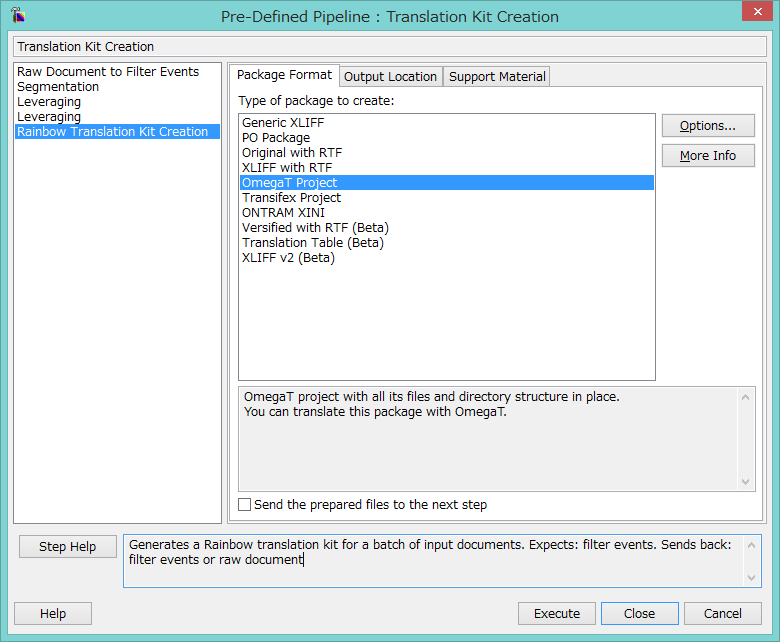Choose PO Package type
This screenshot has width=780, height=642.
click(447, 137)
